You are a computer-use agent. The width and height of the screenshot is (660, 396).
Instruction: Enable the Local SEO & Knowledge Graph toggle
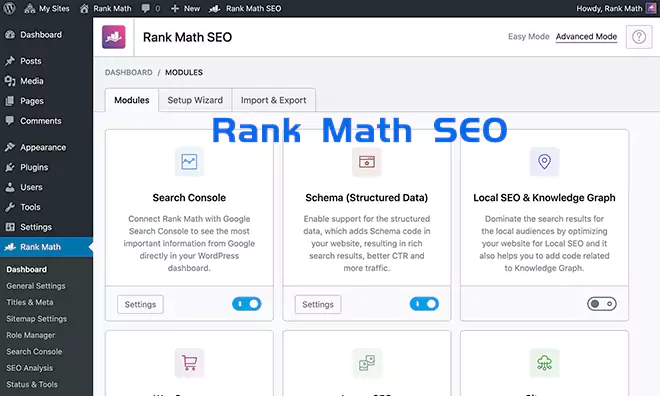click(x=602, y=304)
